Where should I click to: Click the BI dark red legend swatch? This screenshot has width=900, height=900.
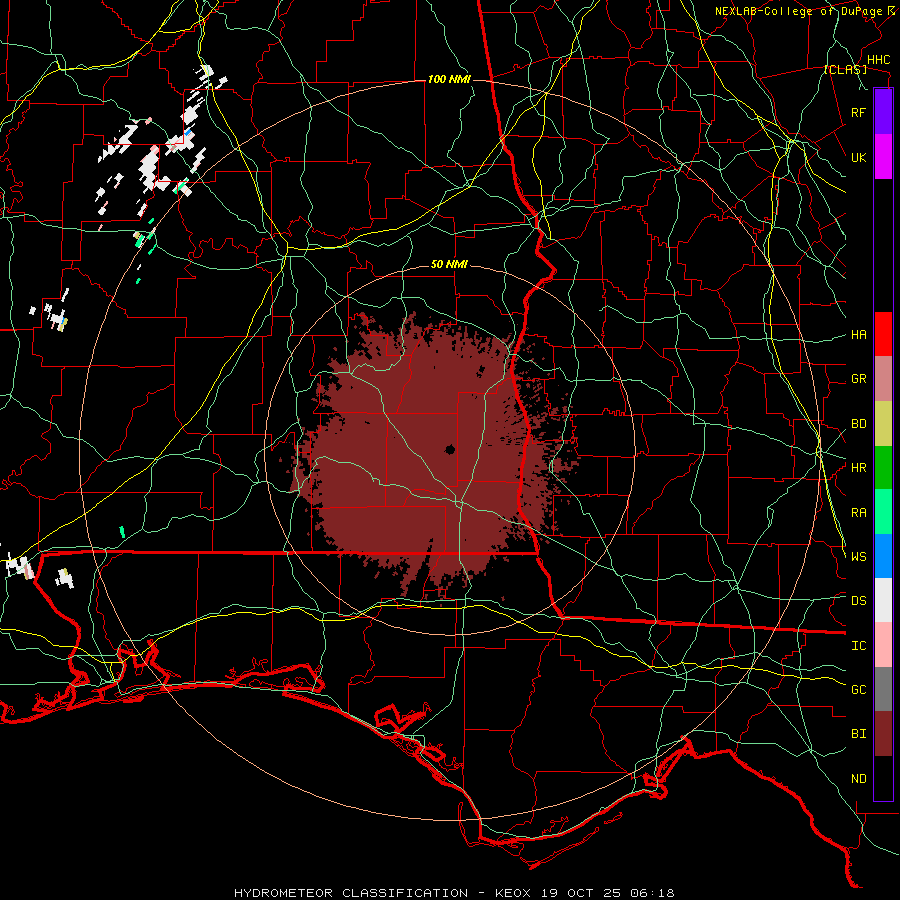(883, 734)
